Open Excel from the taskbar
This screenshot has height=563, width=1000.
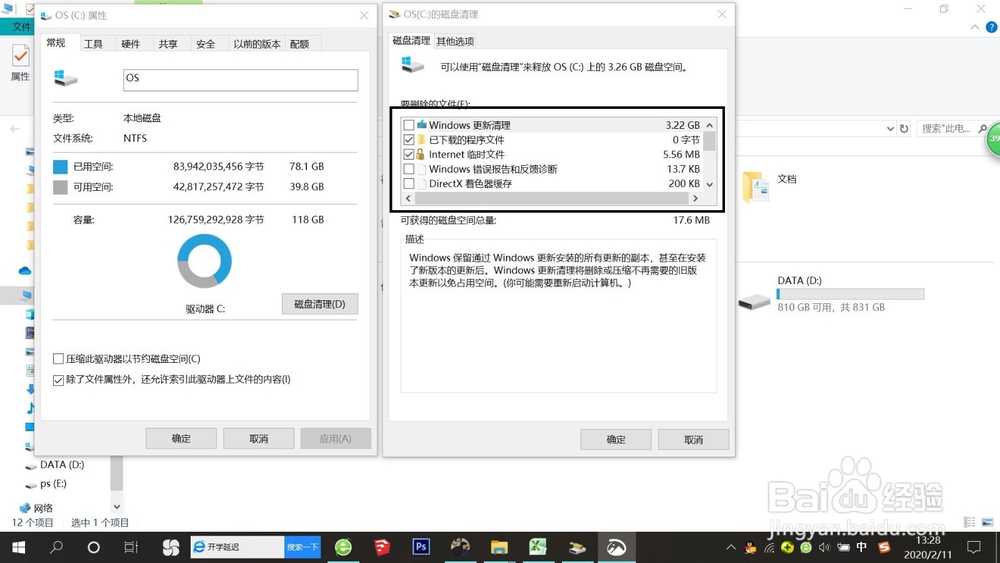[538, 547]
